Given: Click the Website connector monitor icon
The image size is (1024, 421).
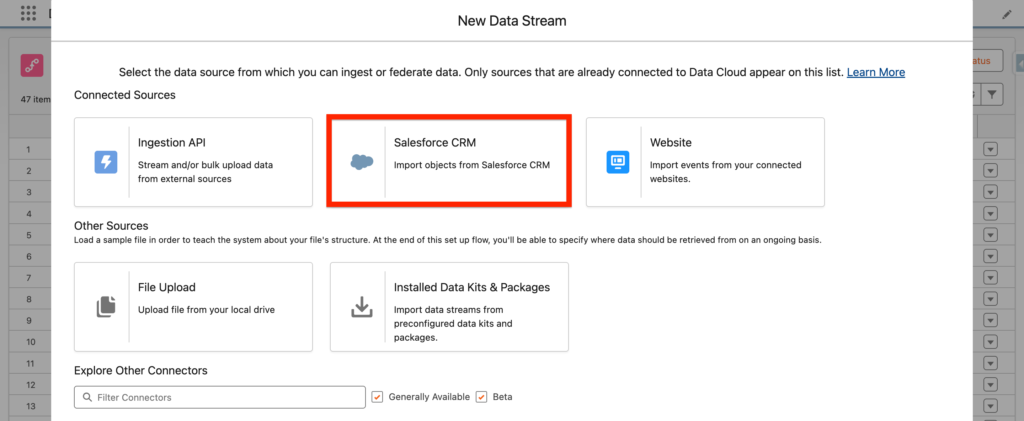Looking at the screenshot, I should point(617,162).
